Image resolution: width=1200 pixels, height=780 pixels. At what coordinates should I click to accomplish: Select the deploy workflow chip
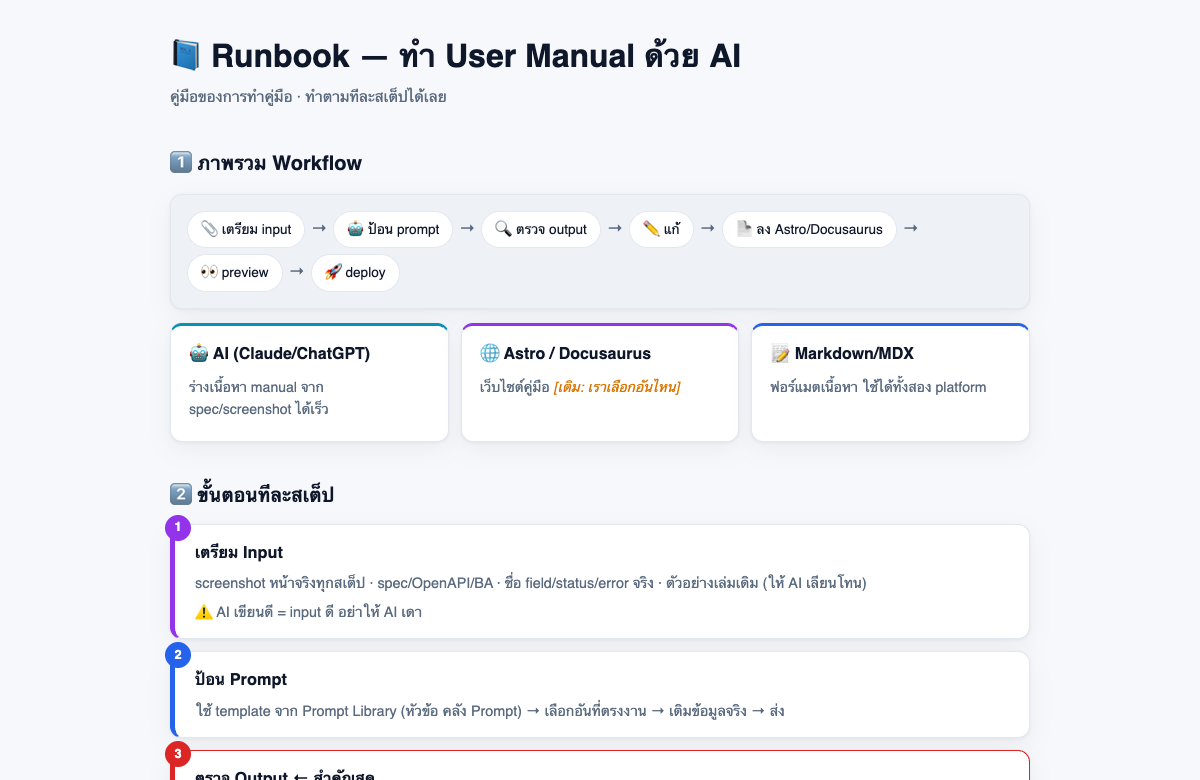(x=355, y=272)
